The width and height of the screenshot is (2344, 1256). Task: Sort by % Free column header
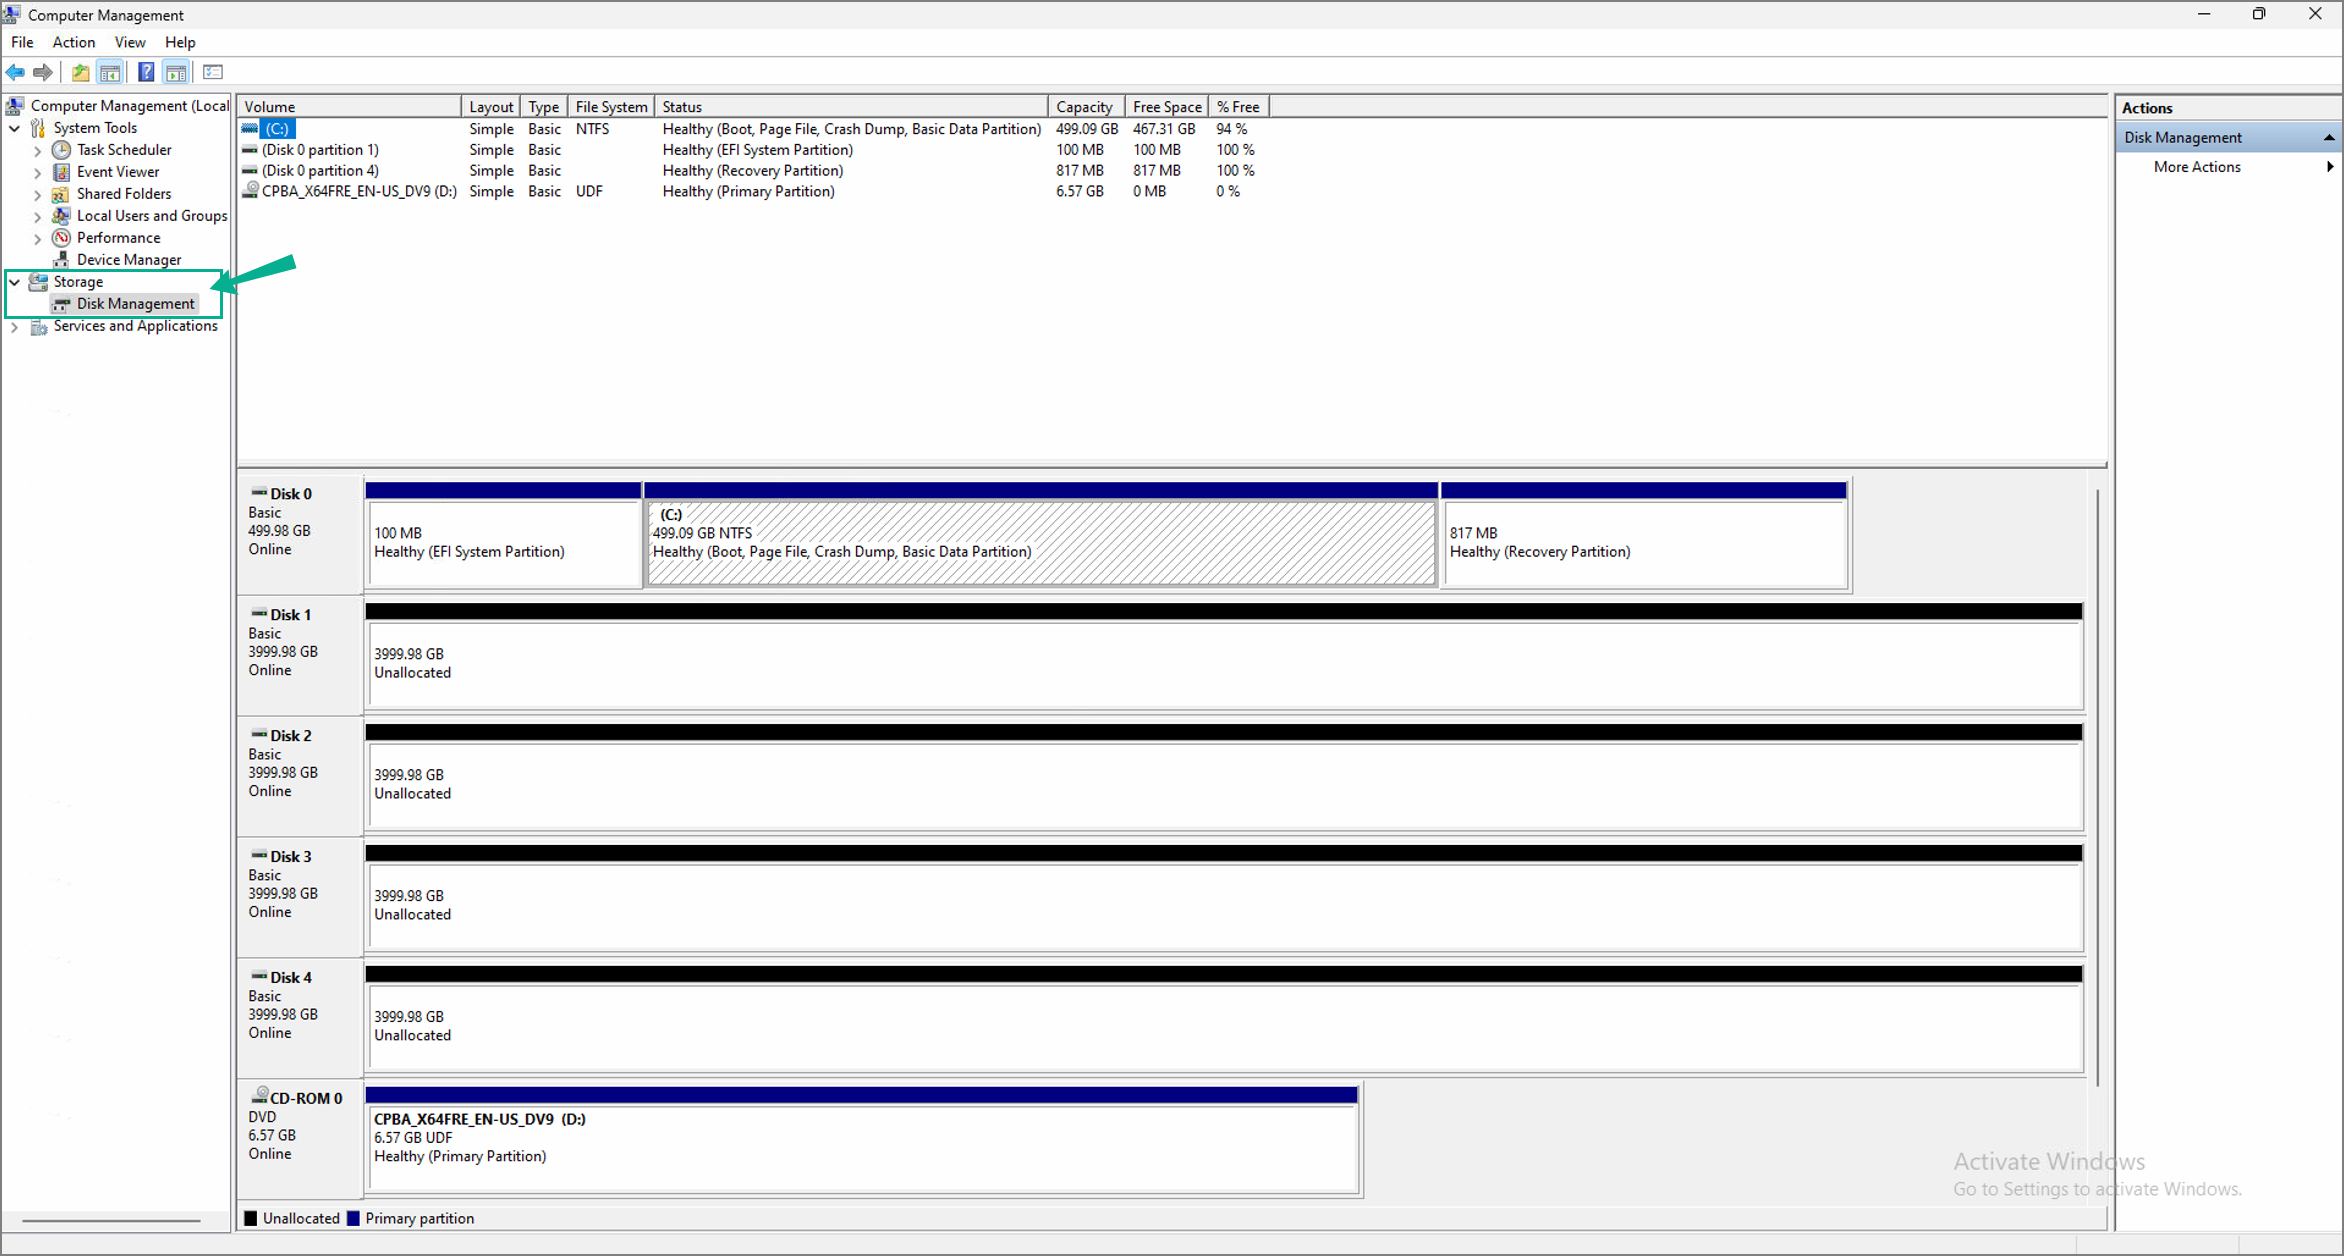1239,107
